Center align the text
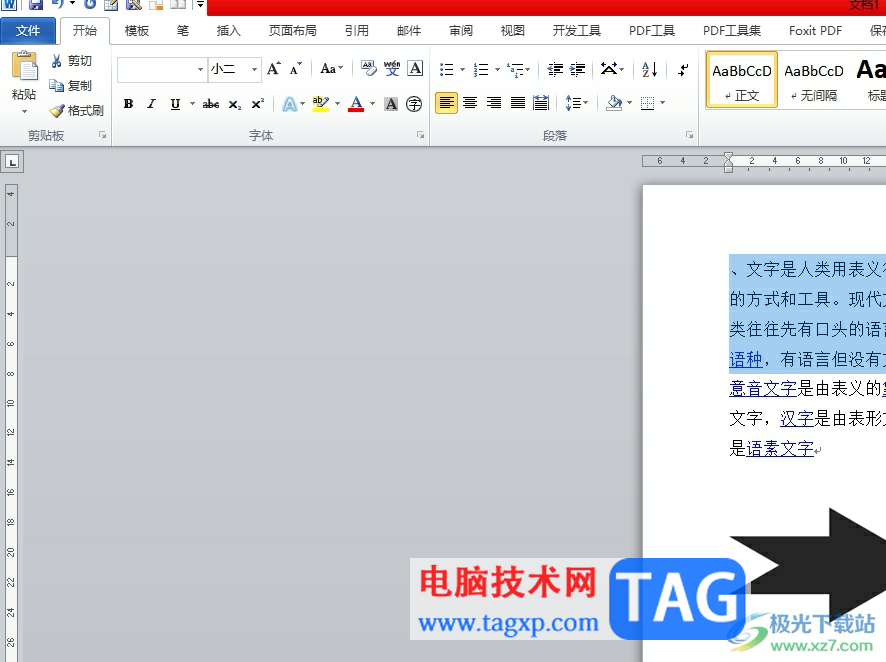The image size is (886, 662). [470, 103]
